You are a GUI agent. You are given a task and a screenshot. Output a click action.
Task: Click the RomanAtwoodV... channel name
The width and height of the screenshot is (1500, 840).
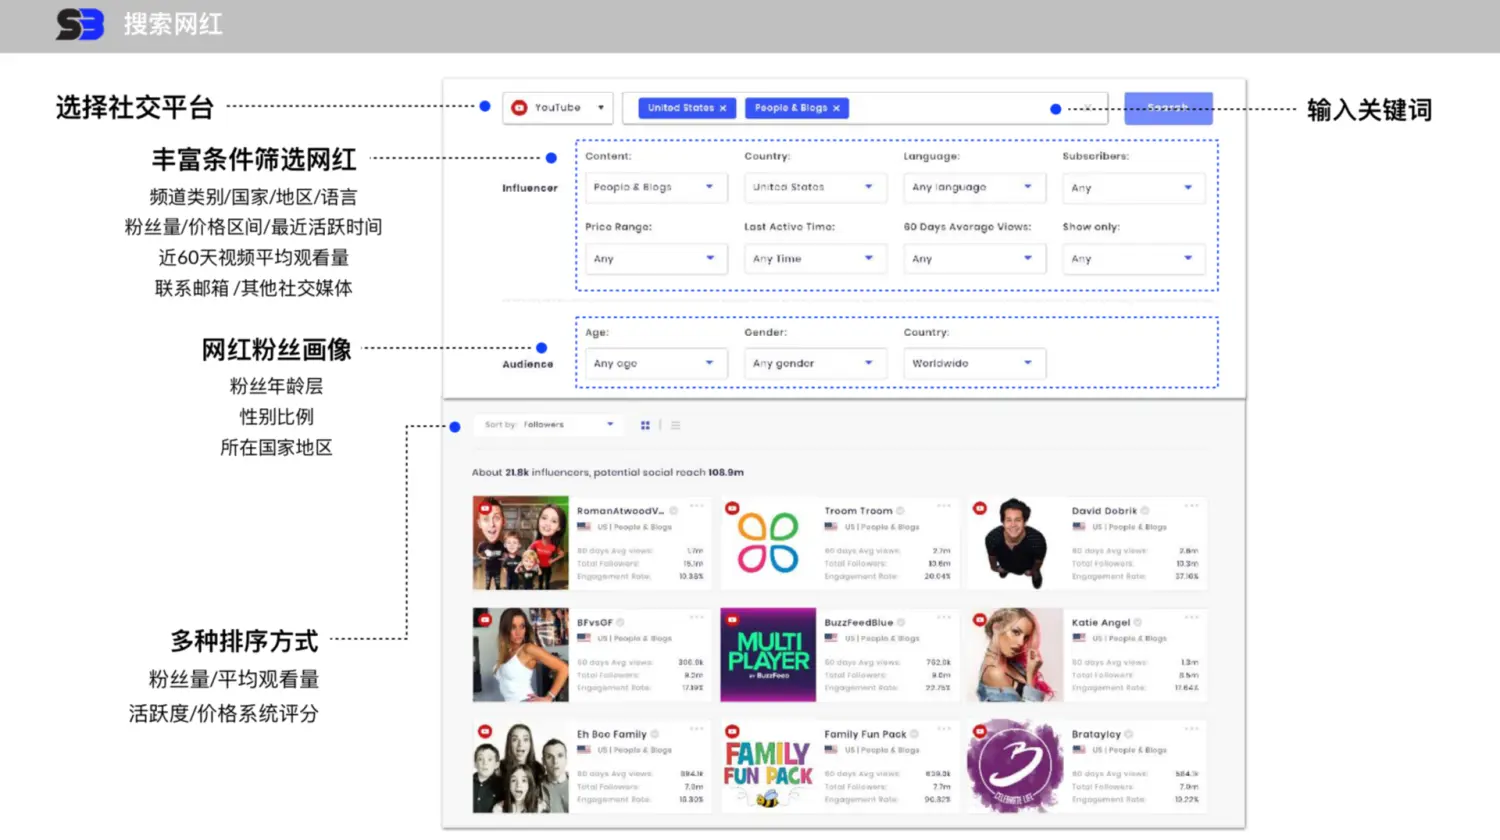(620, 511)
